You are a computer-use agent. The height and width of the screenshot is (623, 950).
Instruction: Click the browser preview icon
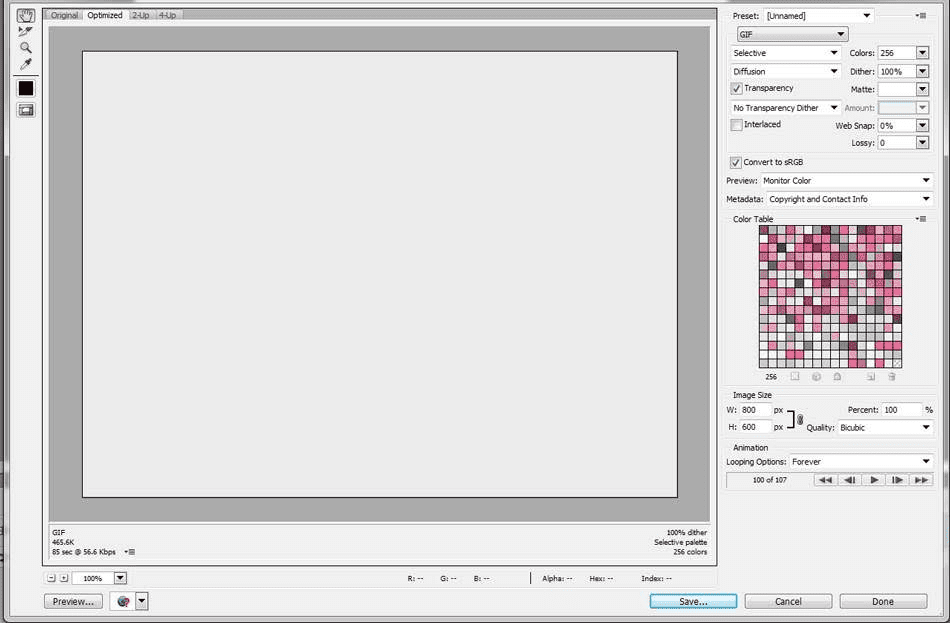coord(124,602)
